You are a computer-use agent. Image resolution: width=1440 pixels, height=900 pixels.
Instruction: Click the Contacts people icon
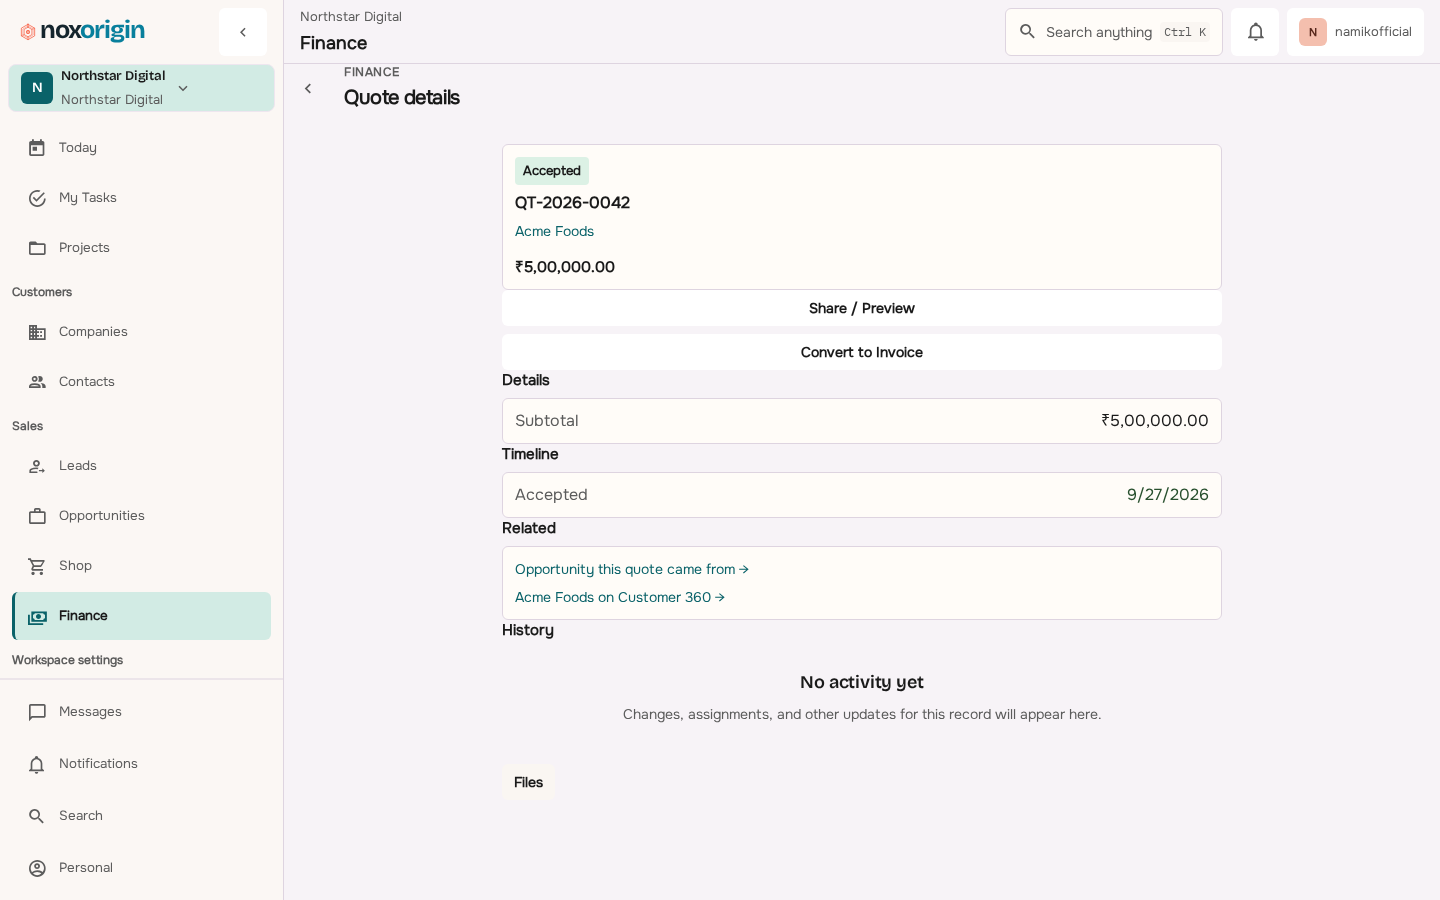(37, 382)
